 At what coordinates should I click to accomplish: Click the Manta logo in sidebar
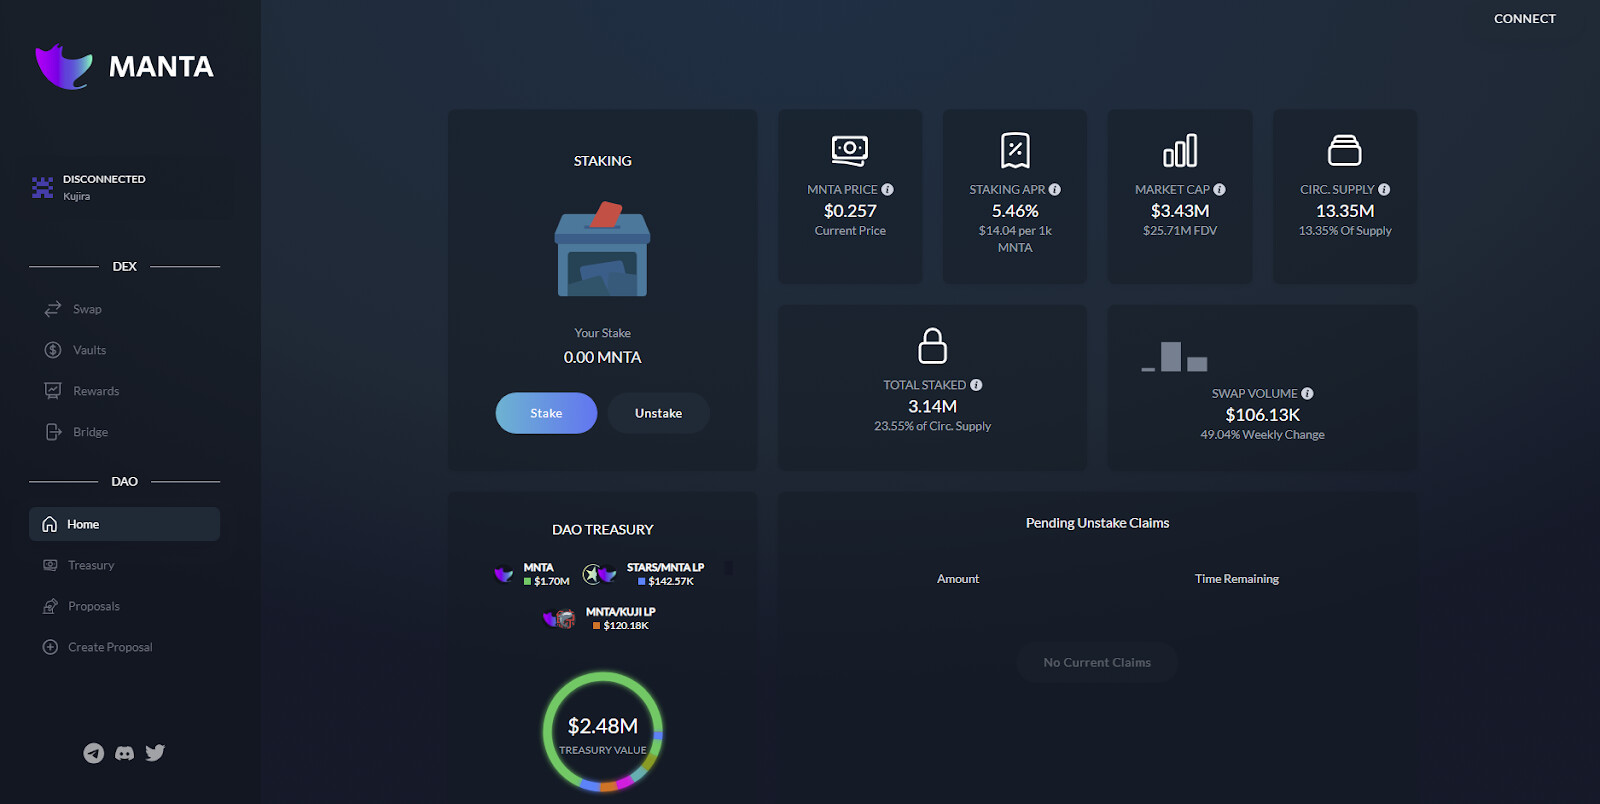(124, 67)
